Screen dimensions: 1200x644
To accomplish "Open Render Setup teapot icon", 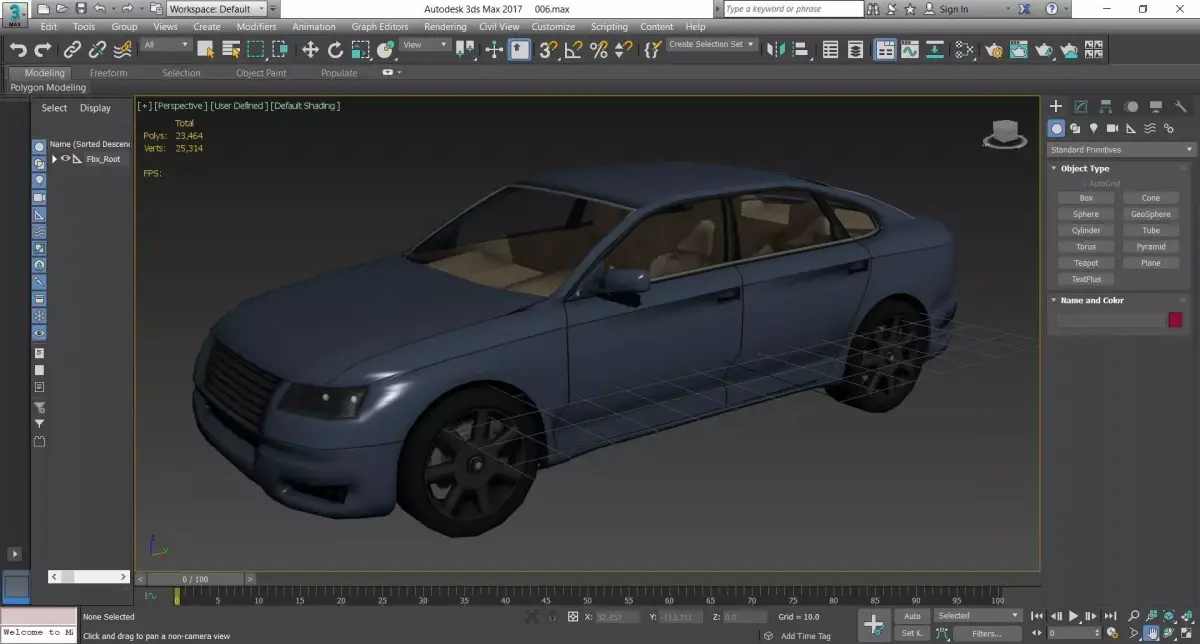I will (x=993, y=50).
